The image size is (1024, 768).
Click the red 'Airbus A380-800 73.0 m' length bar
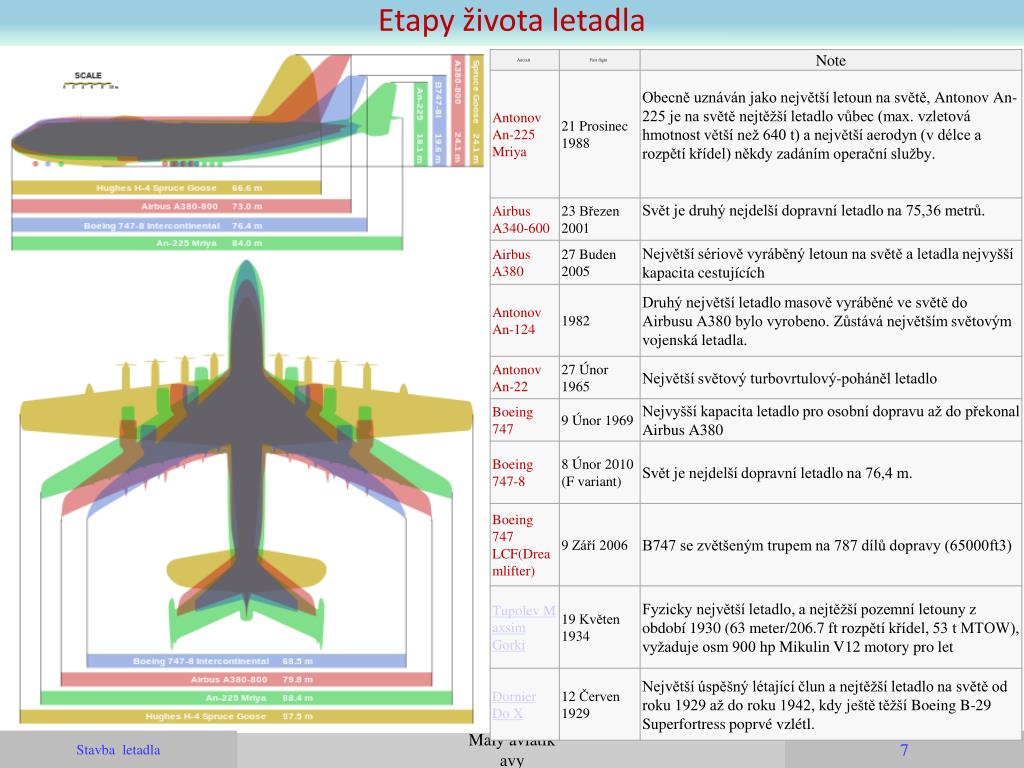[x=182, y=206]
